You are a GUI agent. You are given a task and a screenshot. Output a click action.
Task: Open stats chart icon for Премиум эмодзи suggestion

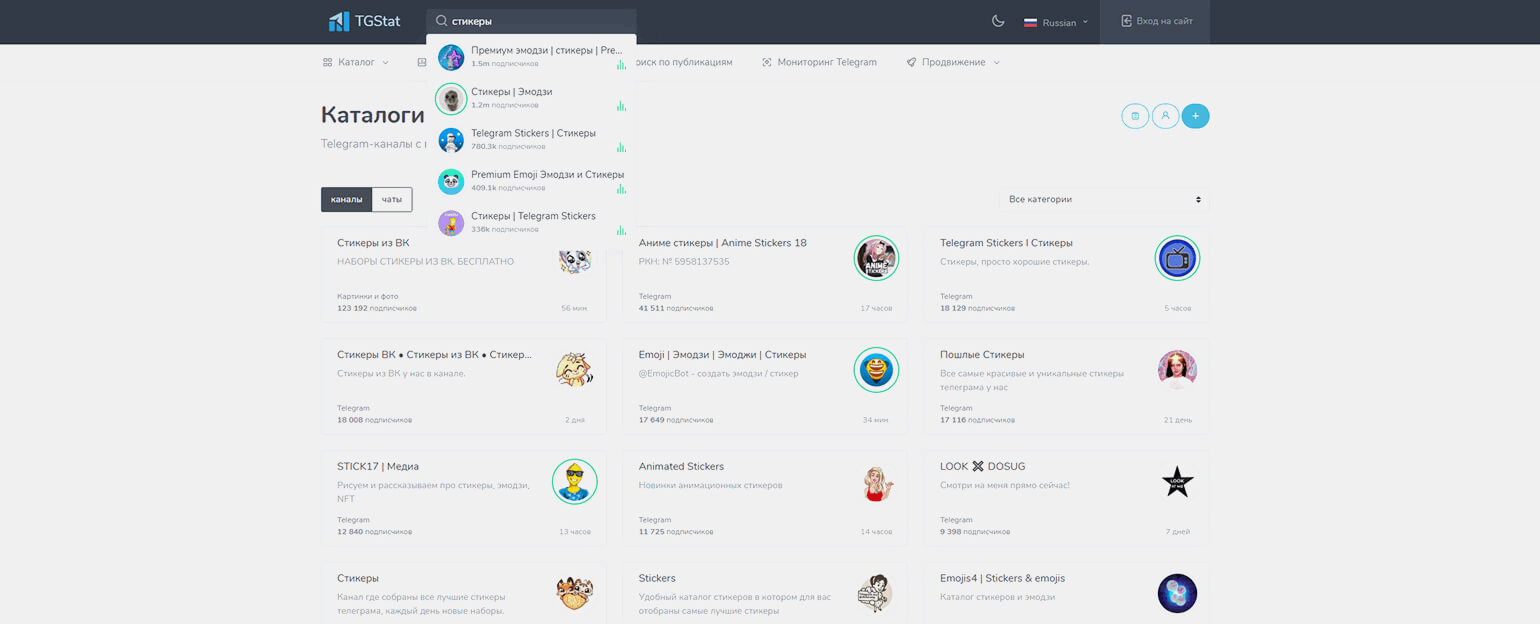tap(621, 65)
